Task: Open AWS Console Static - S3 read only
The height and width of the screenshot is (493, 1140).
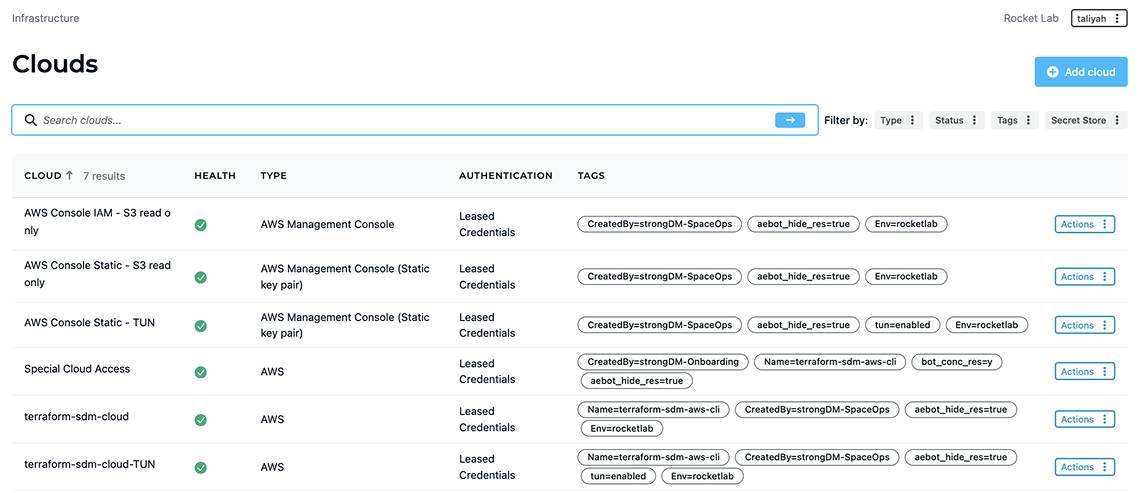Action: click(x=97, y=273)
